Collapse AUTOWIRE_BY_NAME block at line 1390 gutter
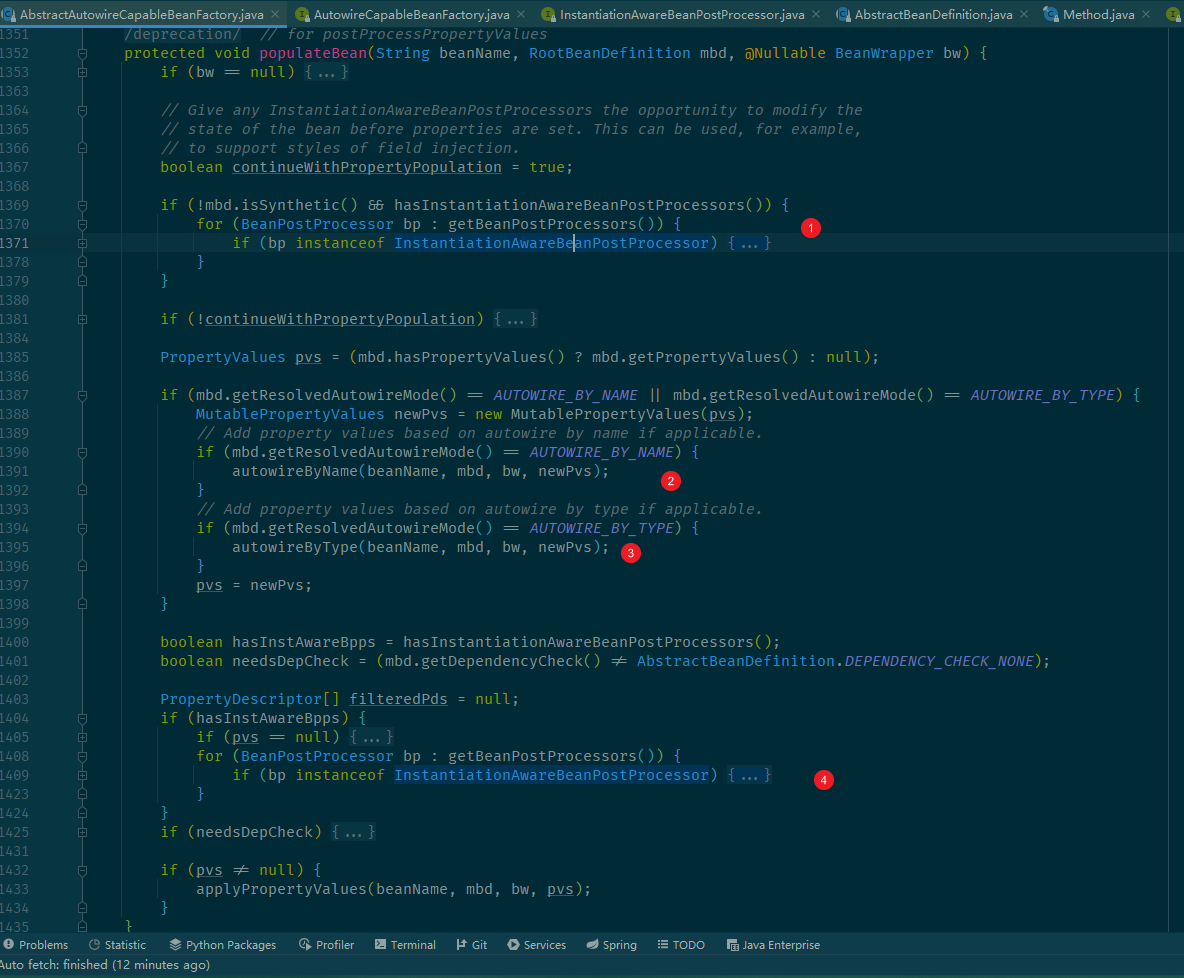 click(82, 452)
